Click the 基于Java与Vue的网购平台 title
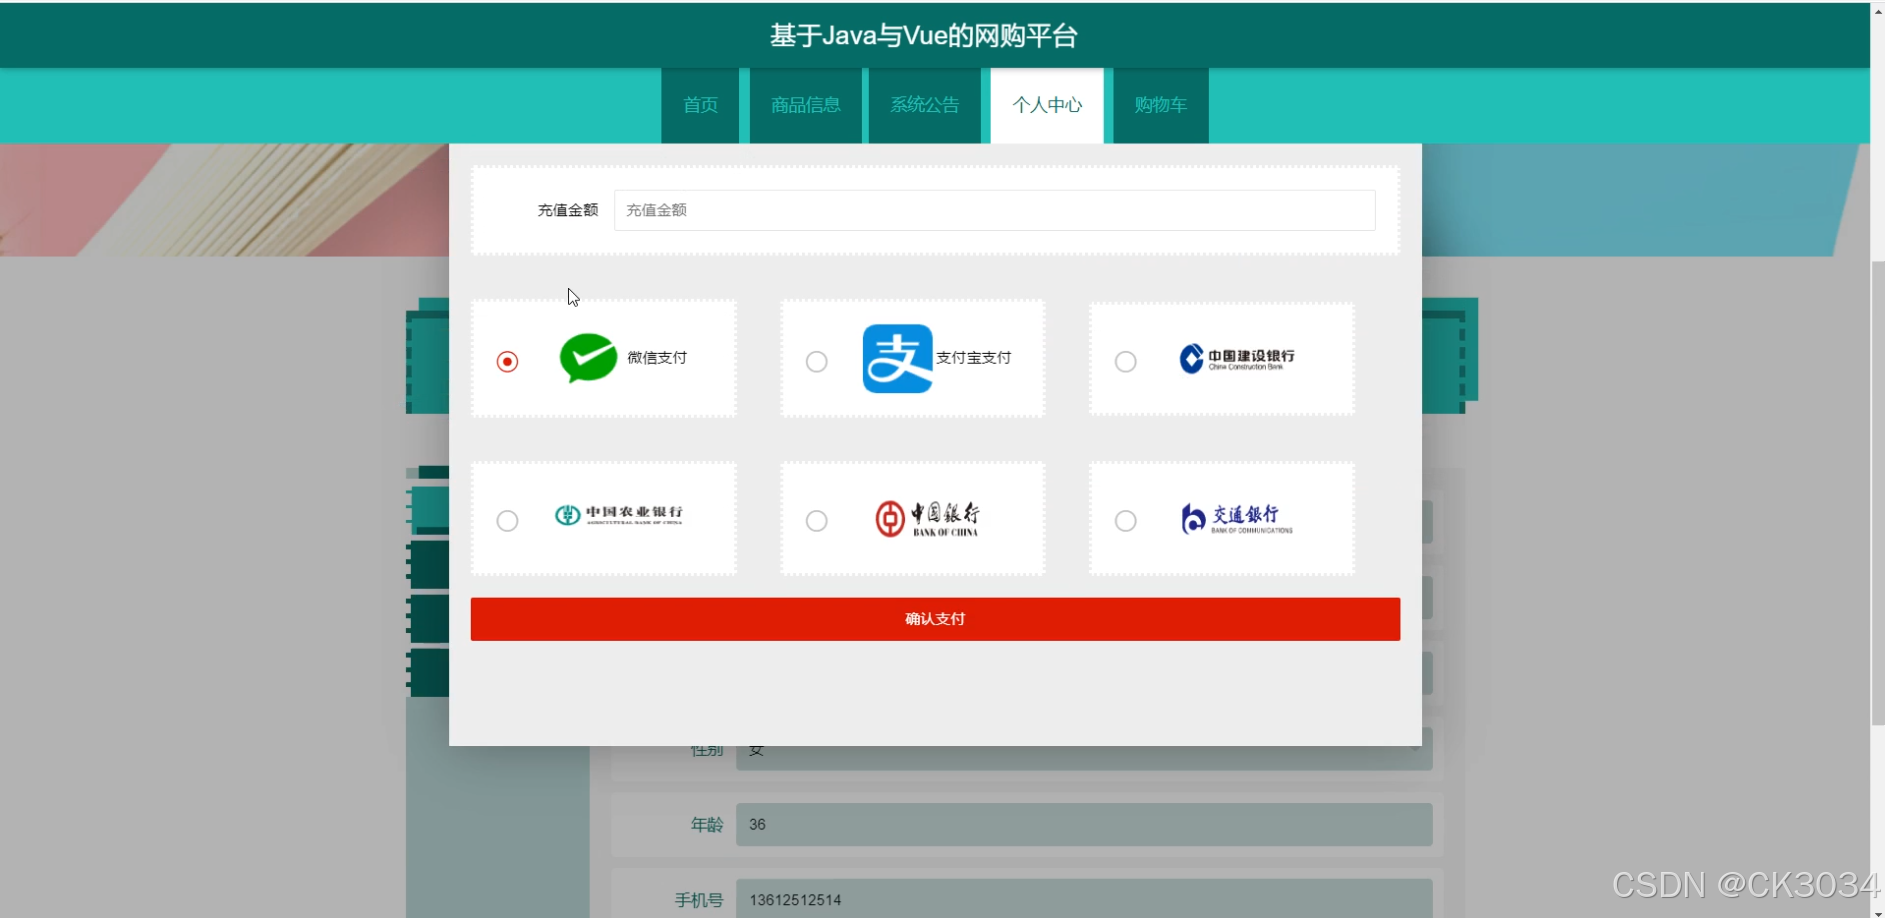Viewport: 1885px width, 918px height. (x=923, y=36)
